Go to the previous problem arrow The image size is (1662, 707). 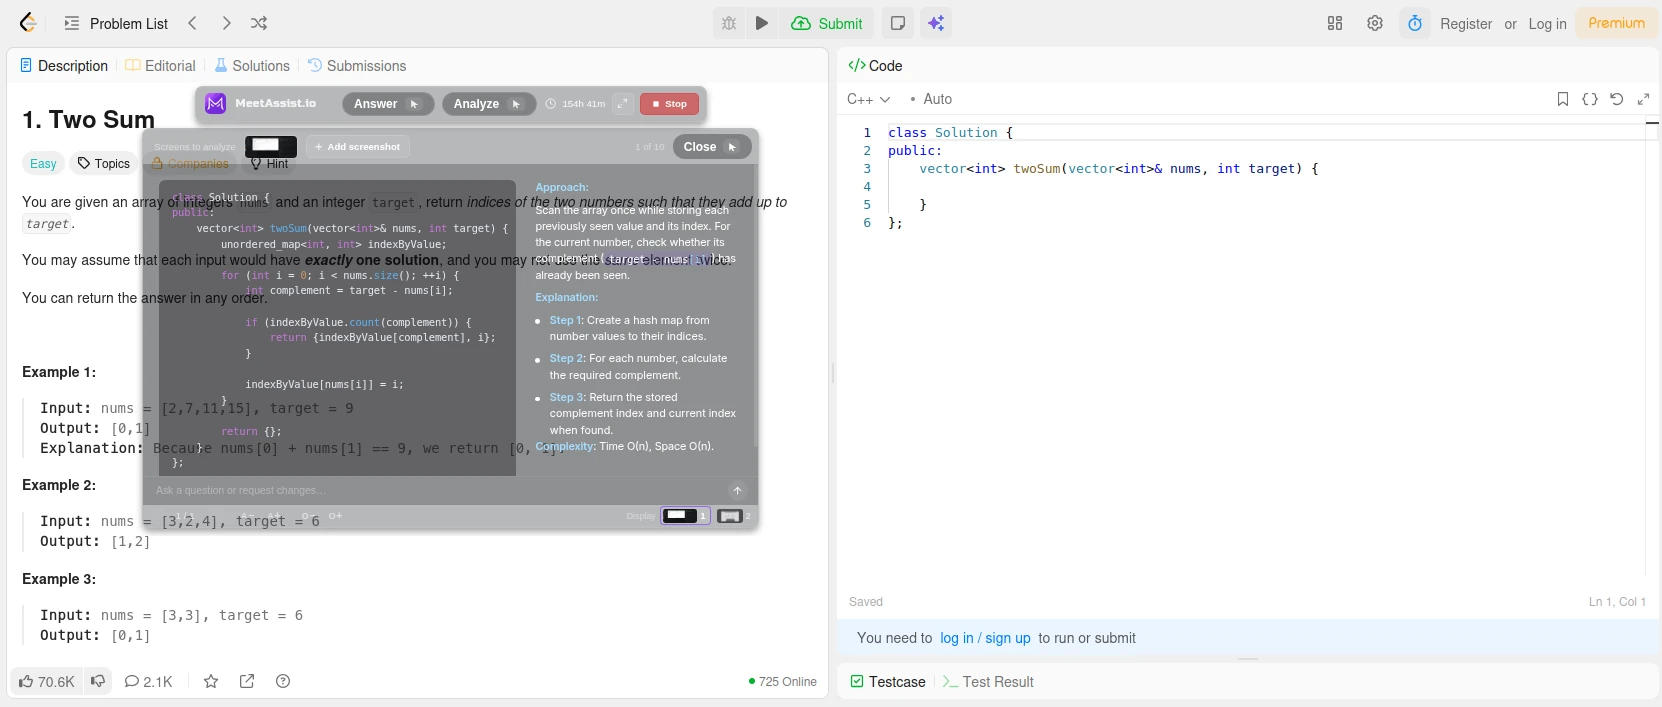[193, 23]
